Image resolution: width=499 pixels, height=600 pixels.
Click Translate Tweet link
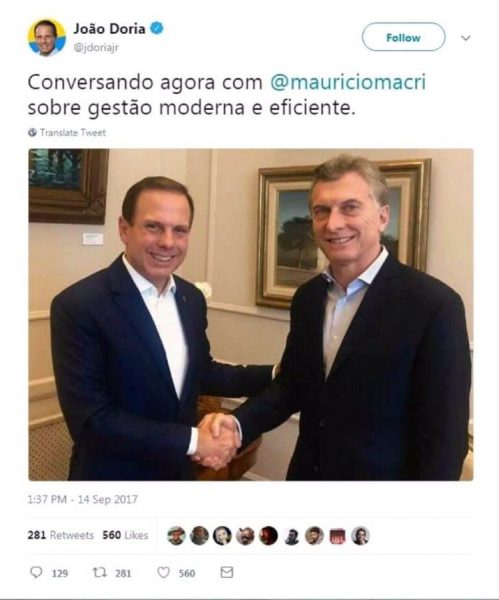73,133
